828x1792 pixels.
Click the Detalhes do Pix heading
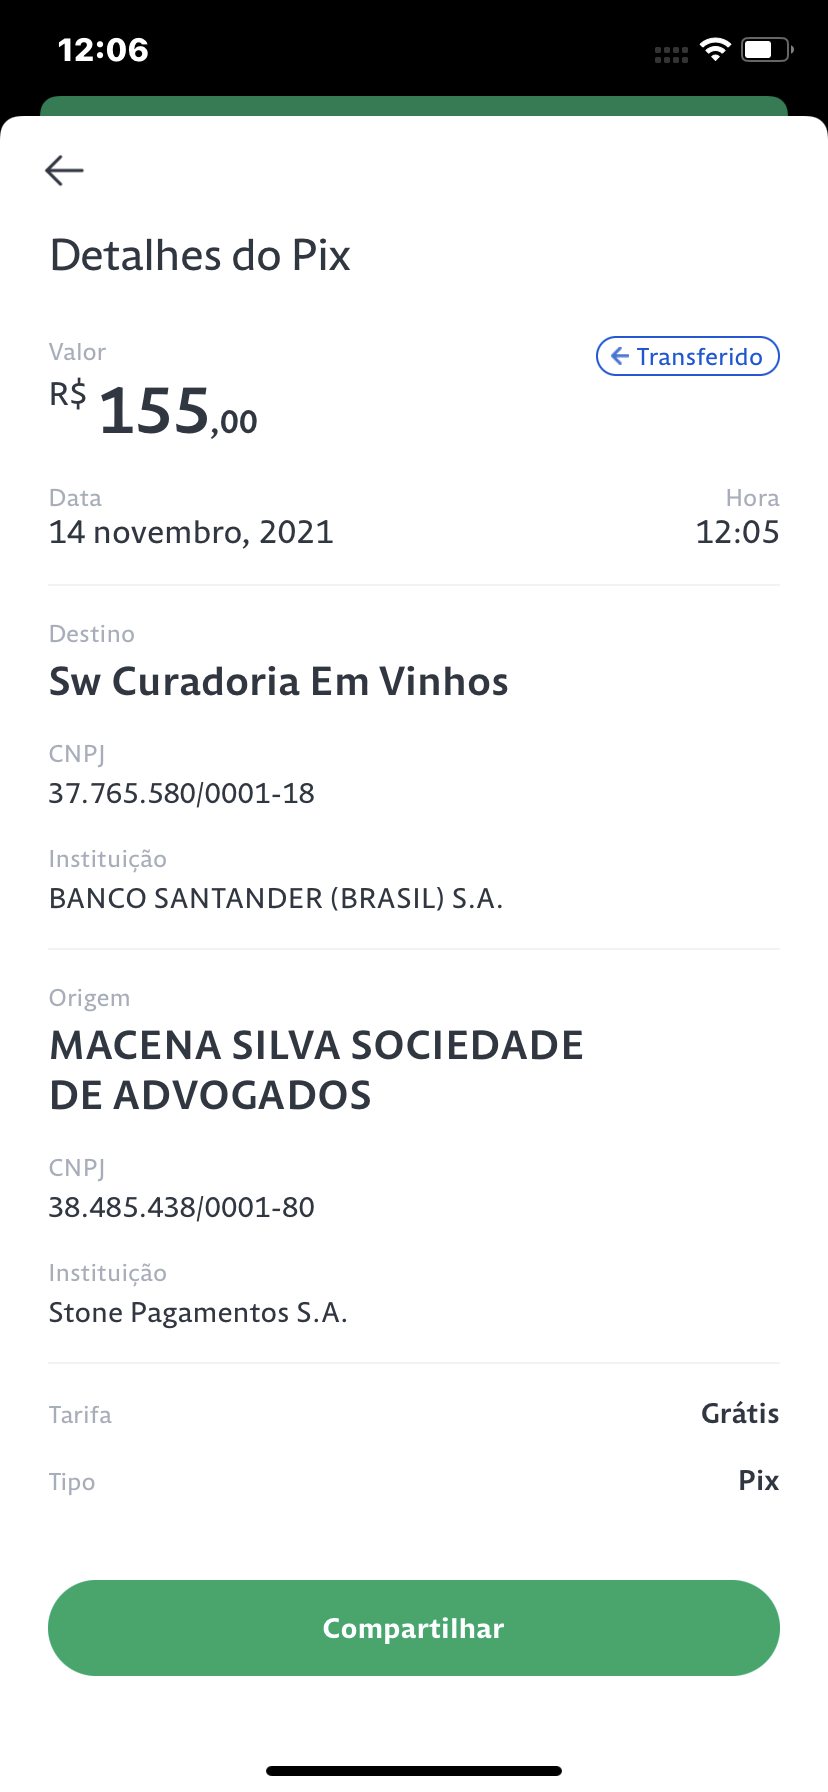tap(200, 256)
